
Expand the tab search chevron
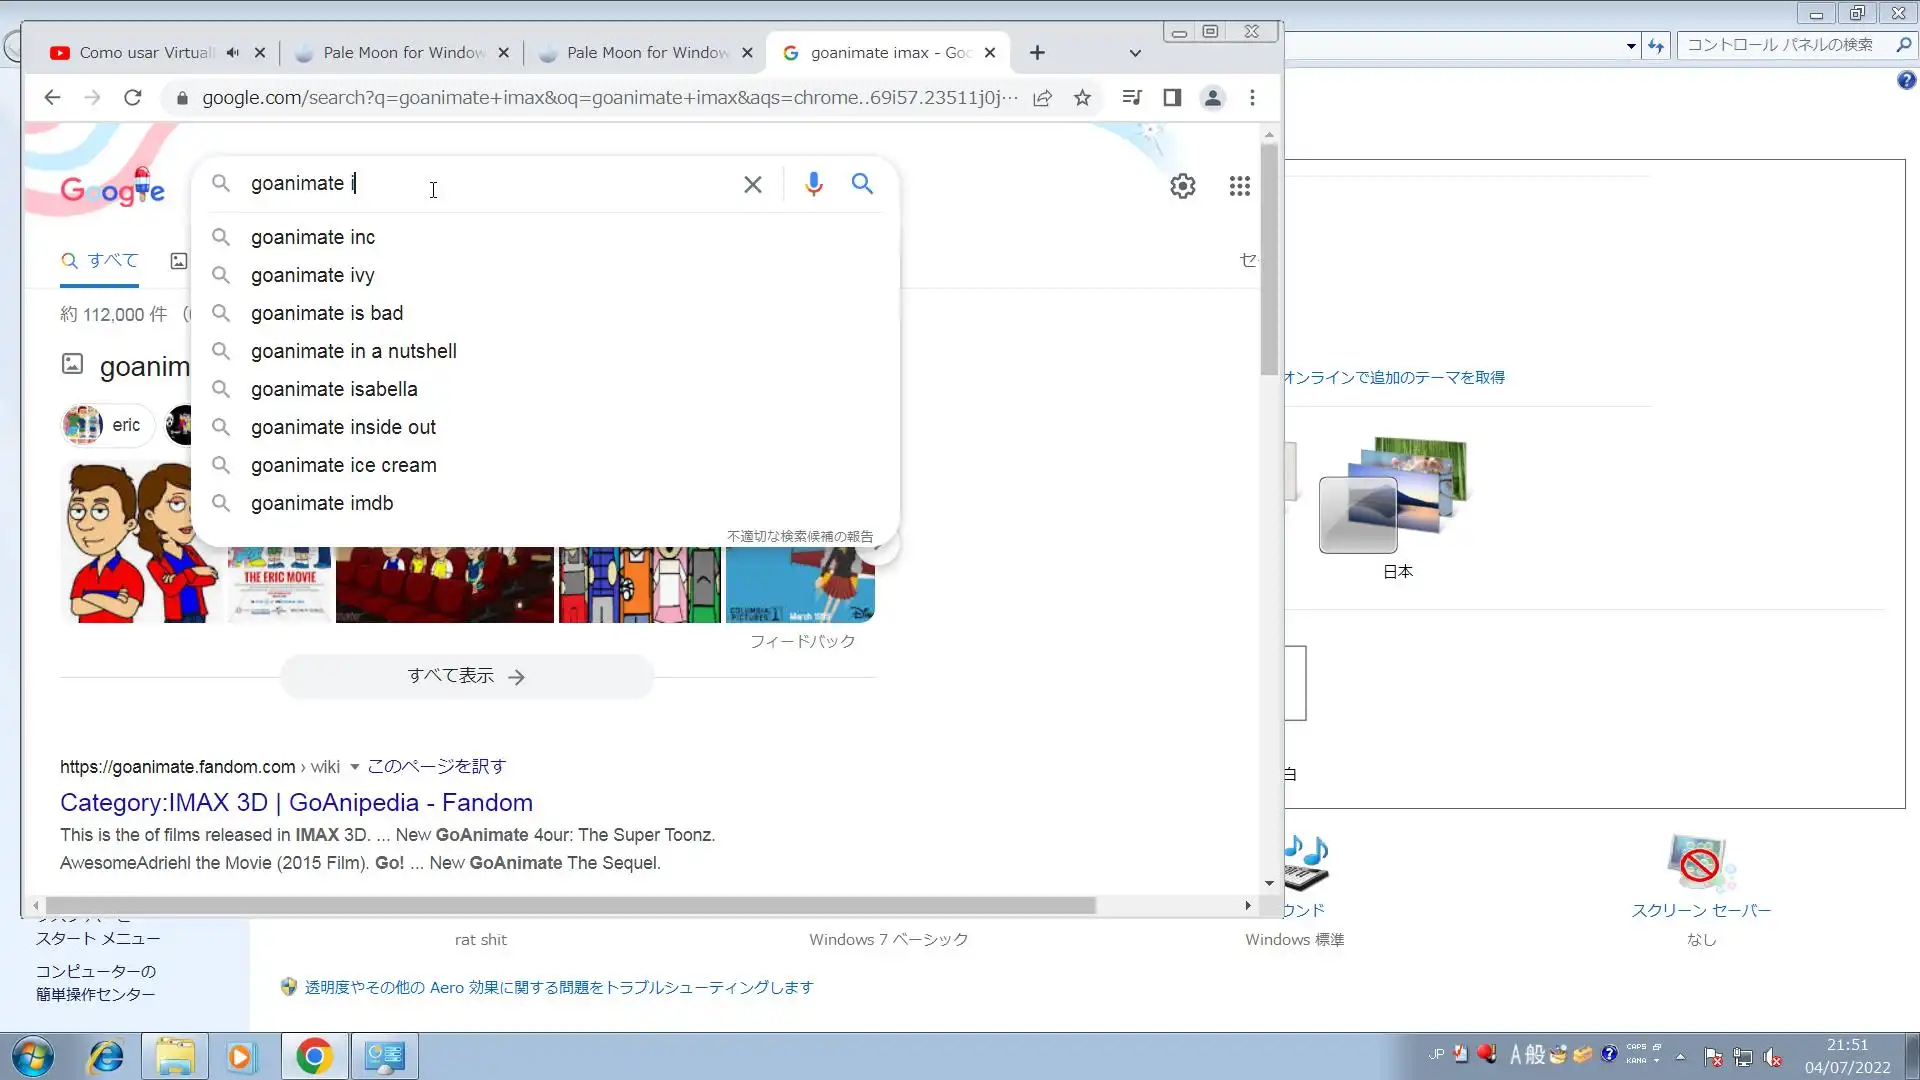[x=1135, y=53]
